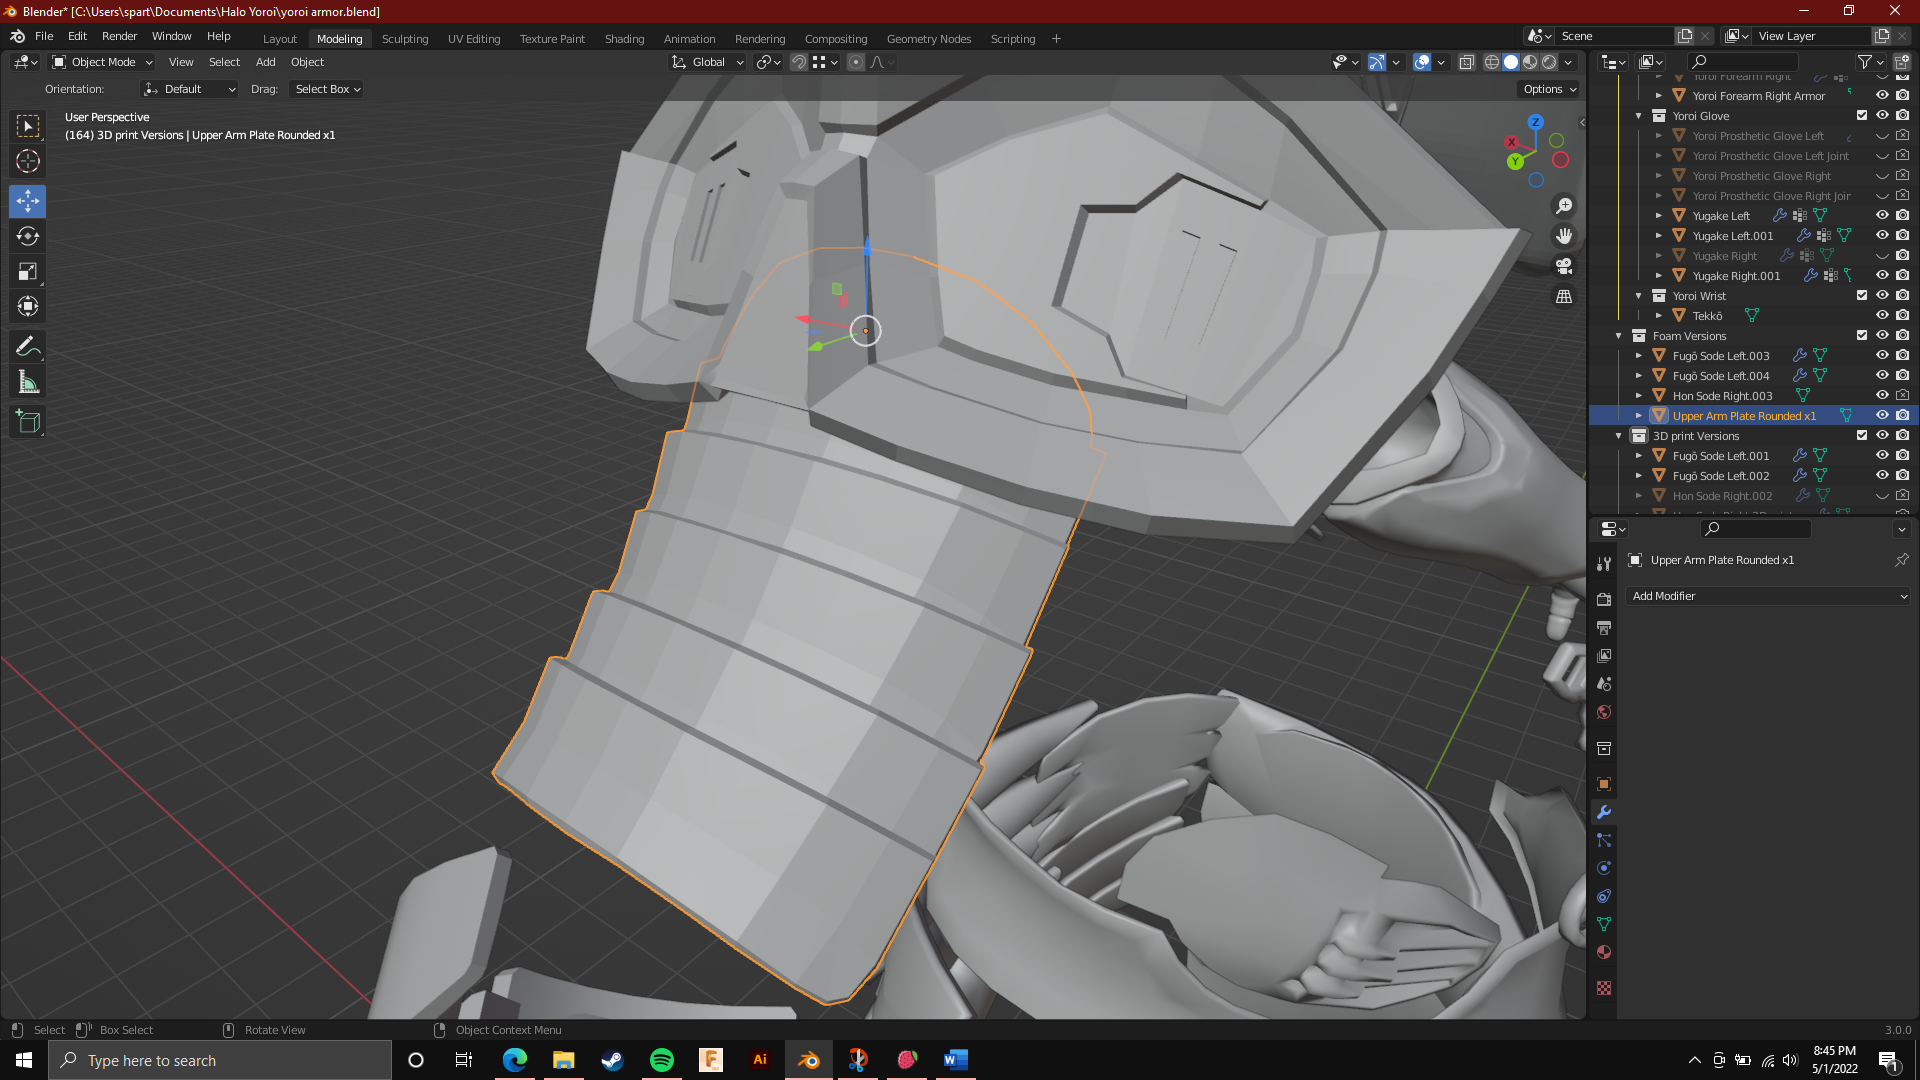The width and height of the screenshot is (1920, 1080).
Task: Click the Z axis on navigation gizmo
Action: [1535, 122]
